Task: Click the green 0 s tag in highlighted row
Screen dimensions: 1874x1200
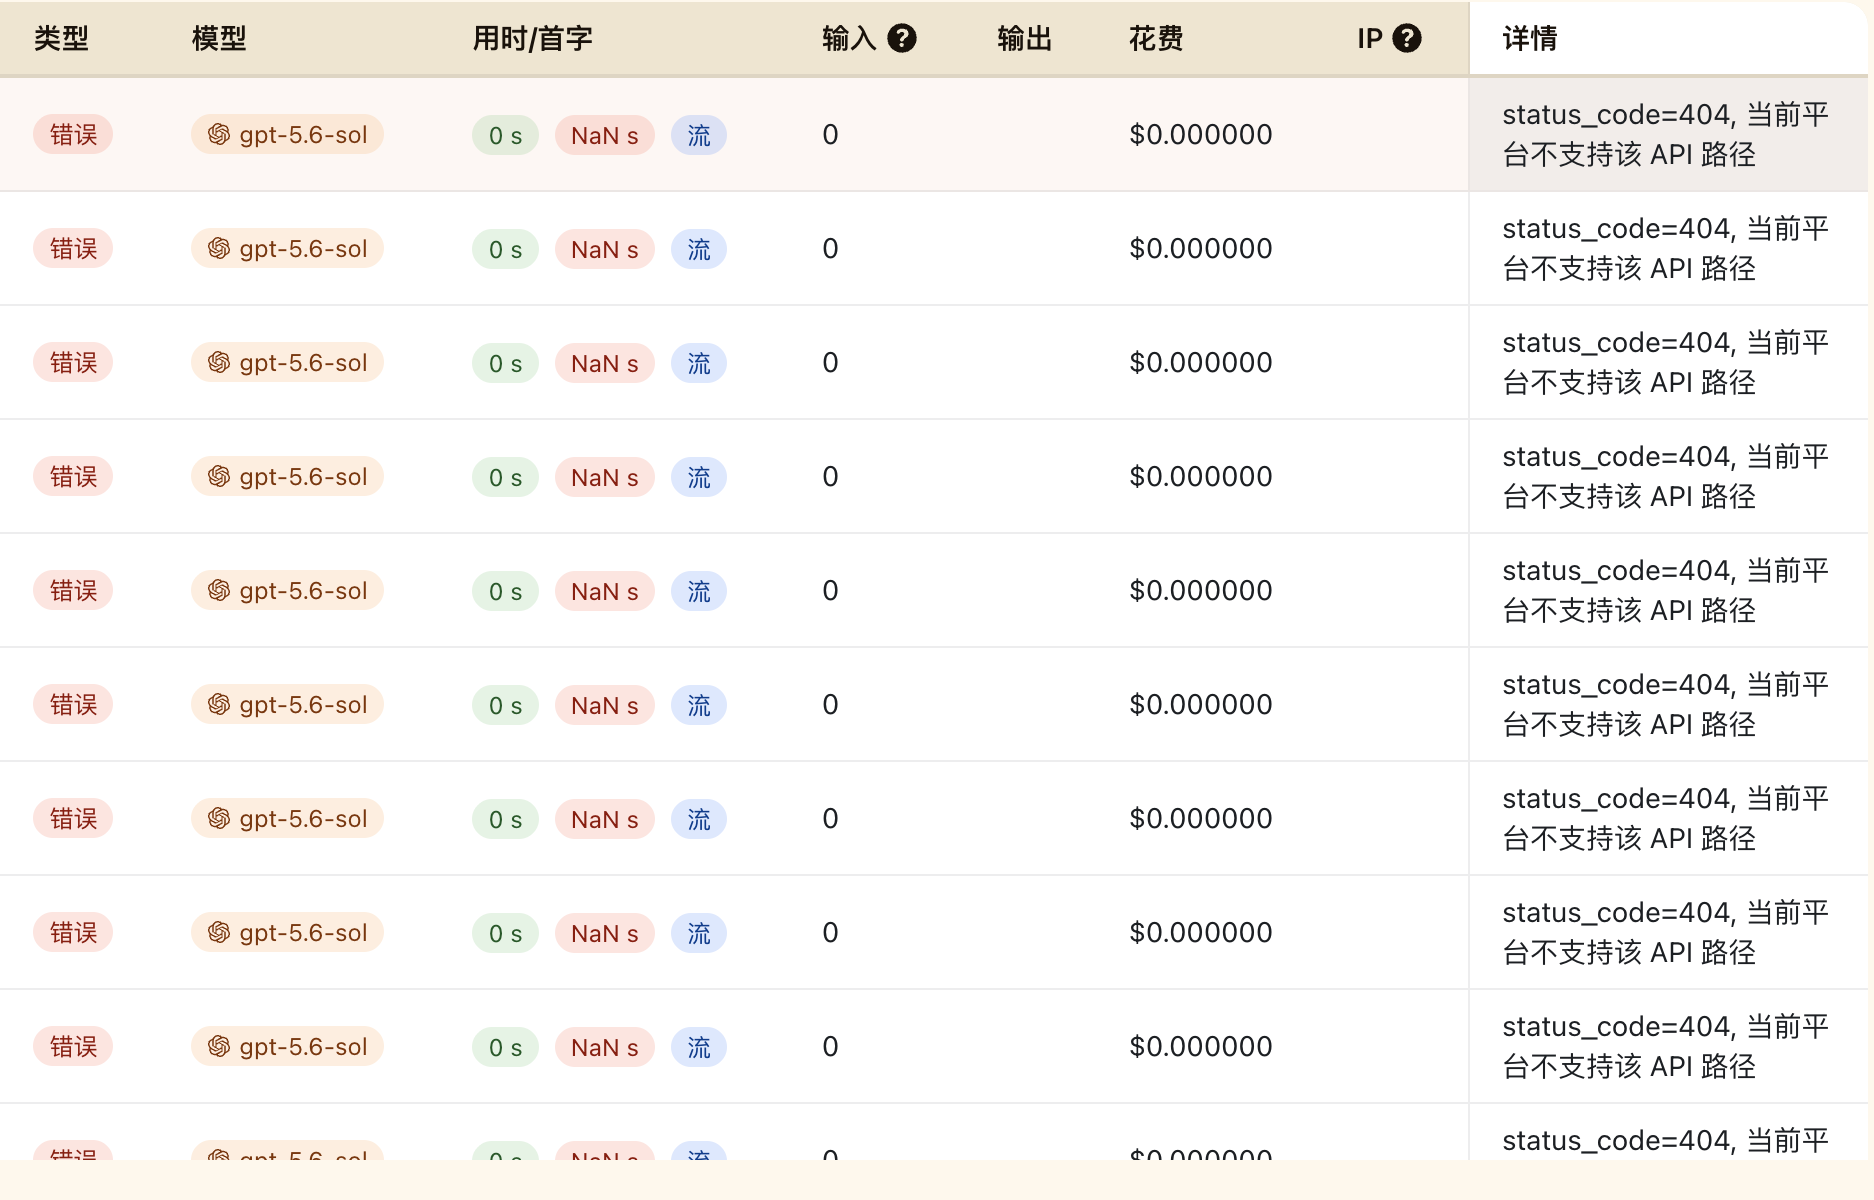Action: 505,135
